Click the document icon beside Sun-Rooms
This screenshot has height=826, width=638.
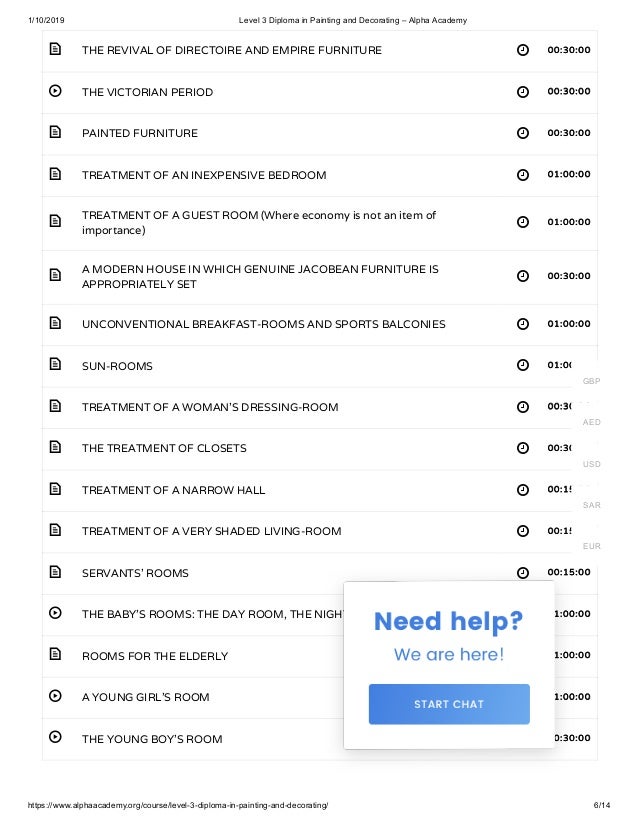tap(55, 363)
